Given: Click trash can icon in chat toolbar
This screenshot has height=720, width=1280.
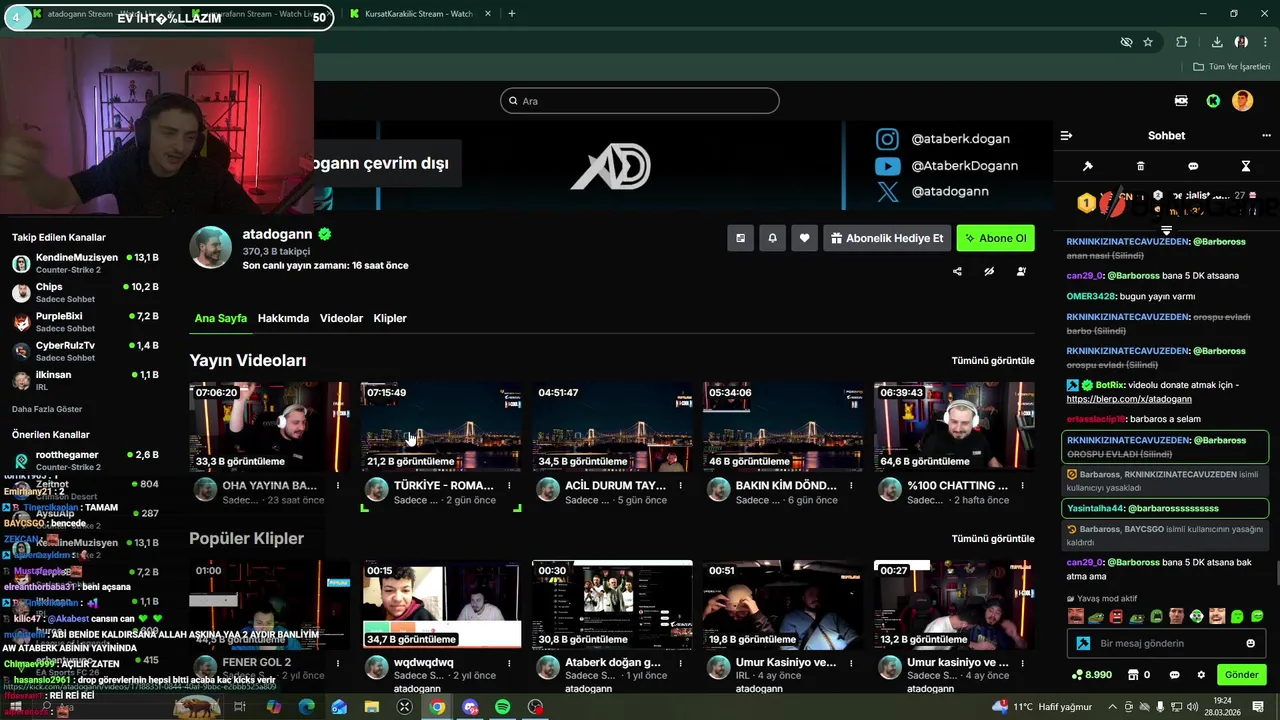Looking at the screenshot, I should point(1140,166).
